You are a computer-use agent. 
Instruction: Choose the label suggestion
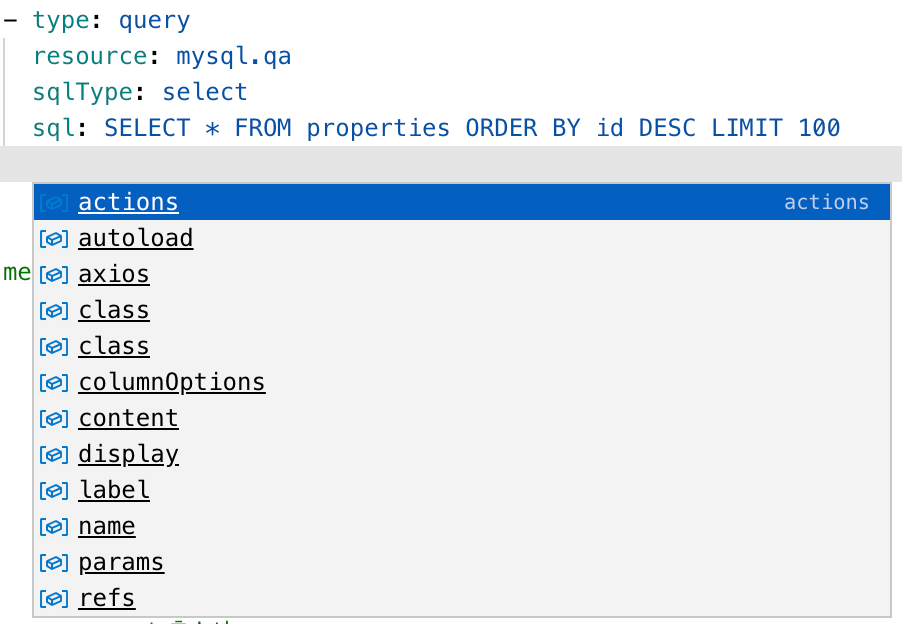click(462, 490)
